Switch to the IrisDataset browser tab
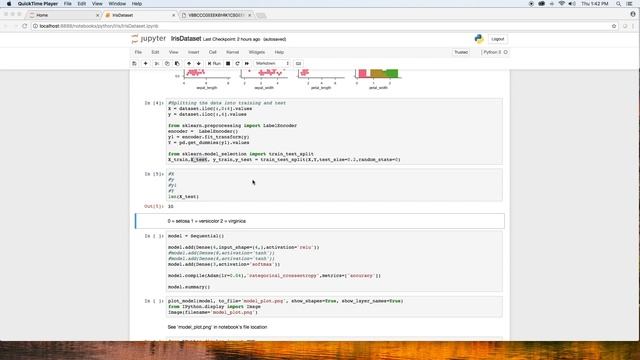The width and height of the screenshot is (640, 360). click(x=139, y=15)
